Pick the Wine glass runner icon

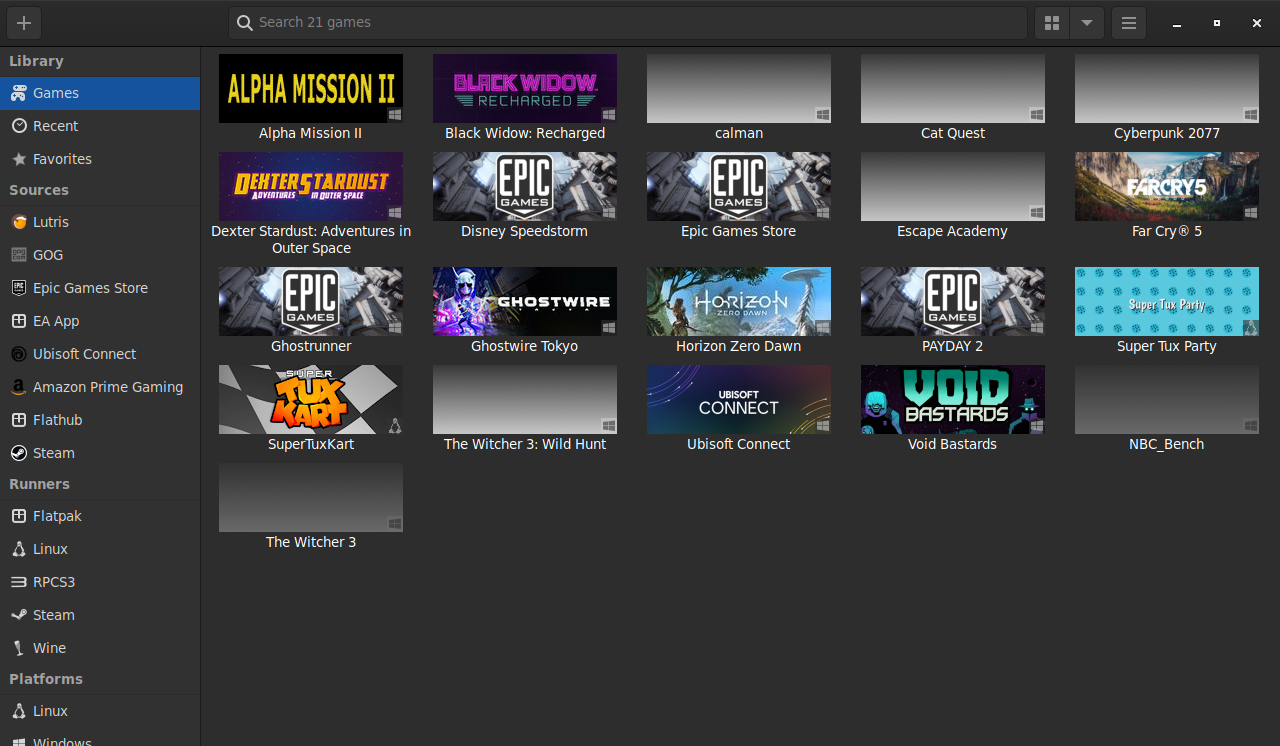click(x=19, y=648)
